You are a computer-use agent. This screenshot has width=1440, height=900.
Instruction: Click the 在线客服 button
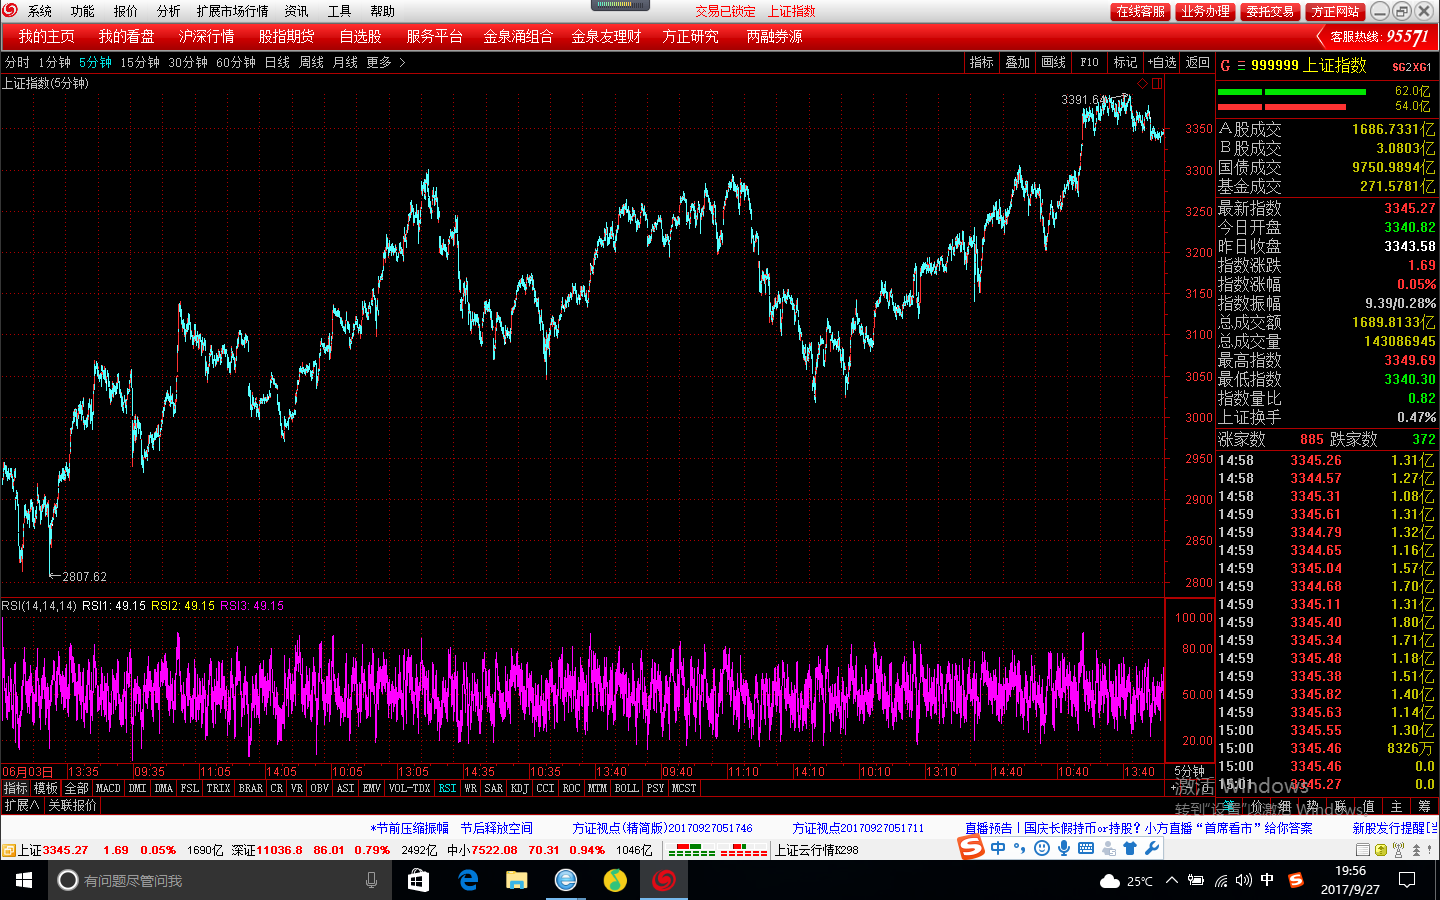[x=1141, y=11]
